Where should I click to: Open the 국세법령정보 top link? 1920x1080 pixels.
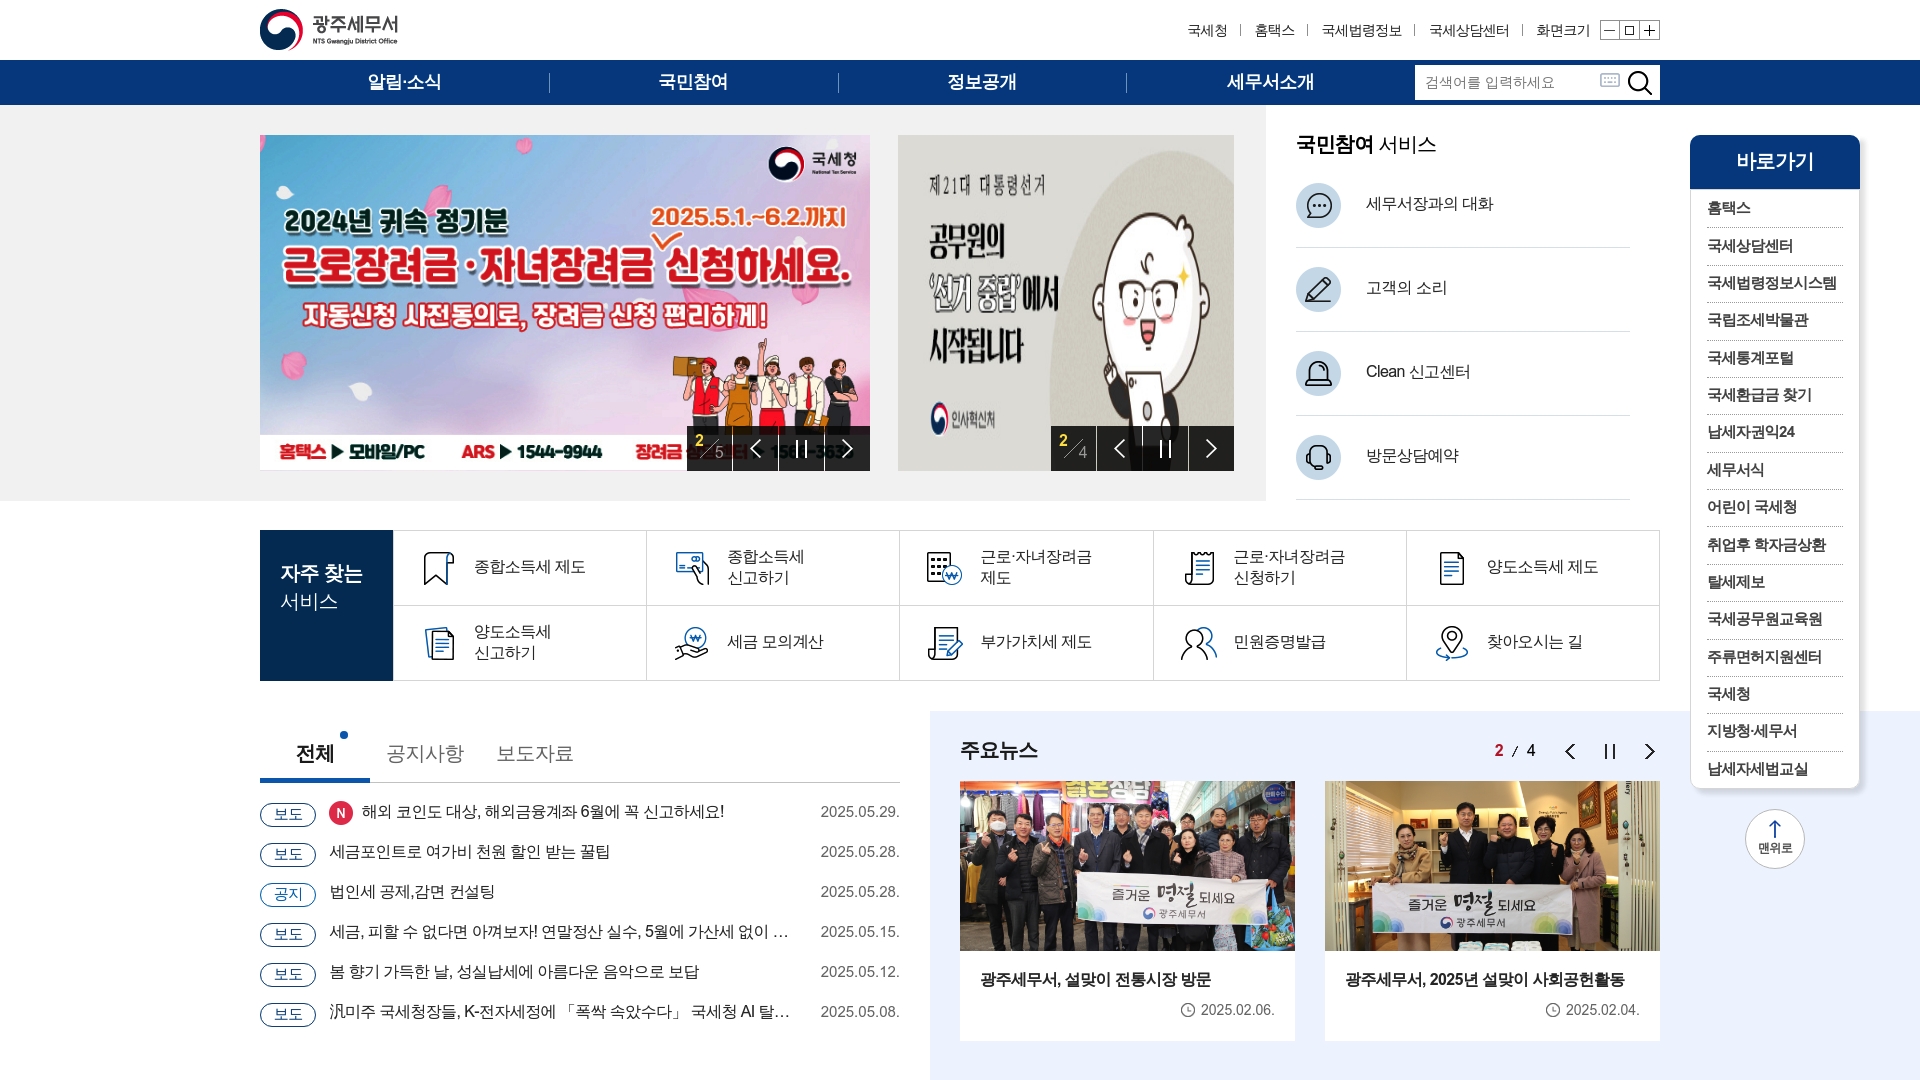coord(1361,30)
